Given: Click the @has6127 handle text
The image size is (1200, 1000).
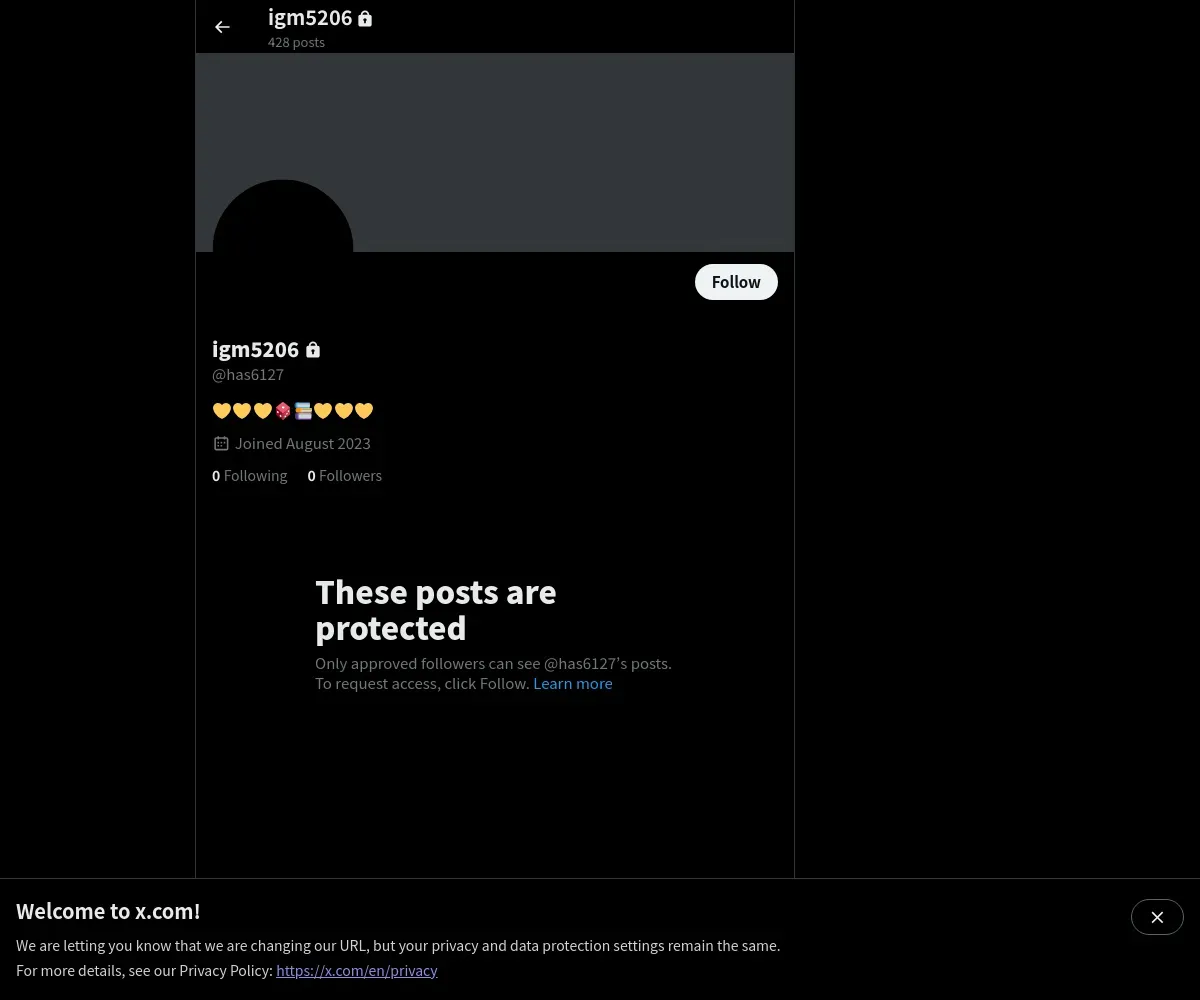Looking at the screenshot, I should pos(248,374).
